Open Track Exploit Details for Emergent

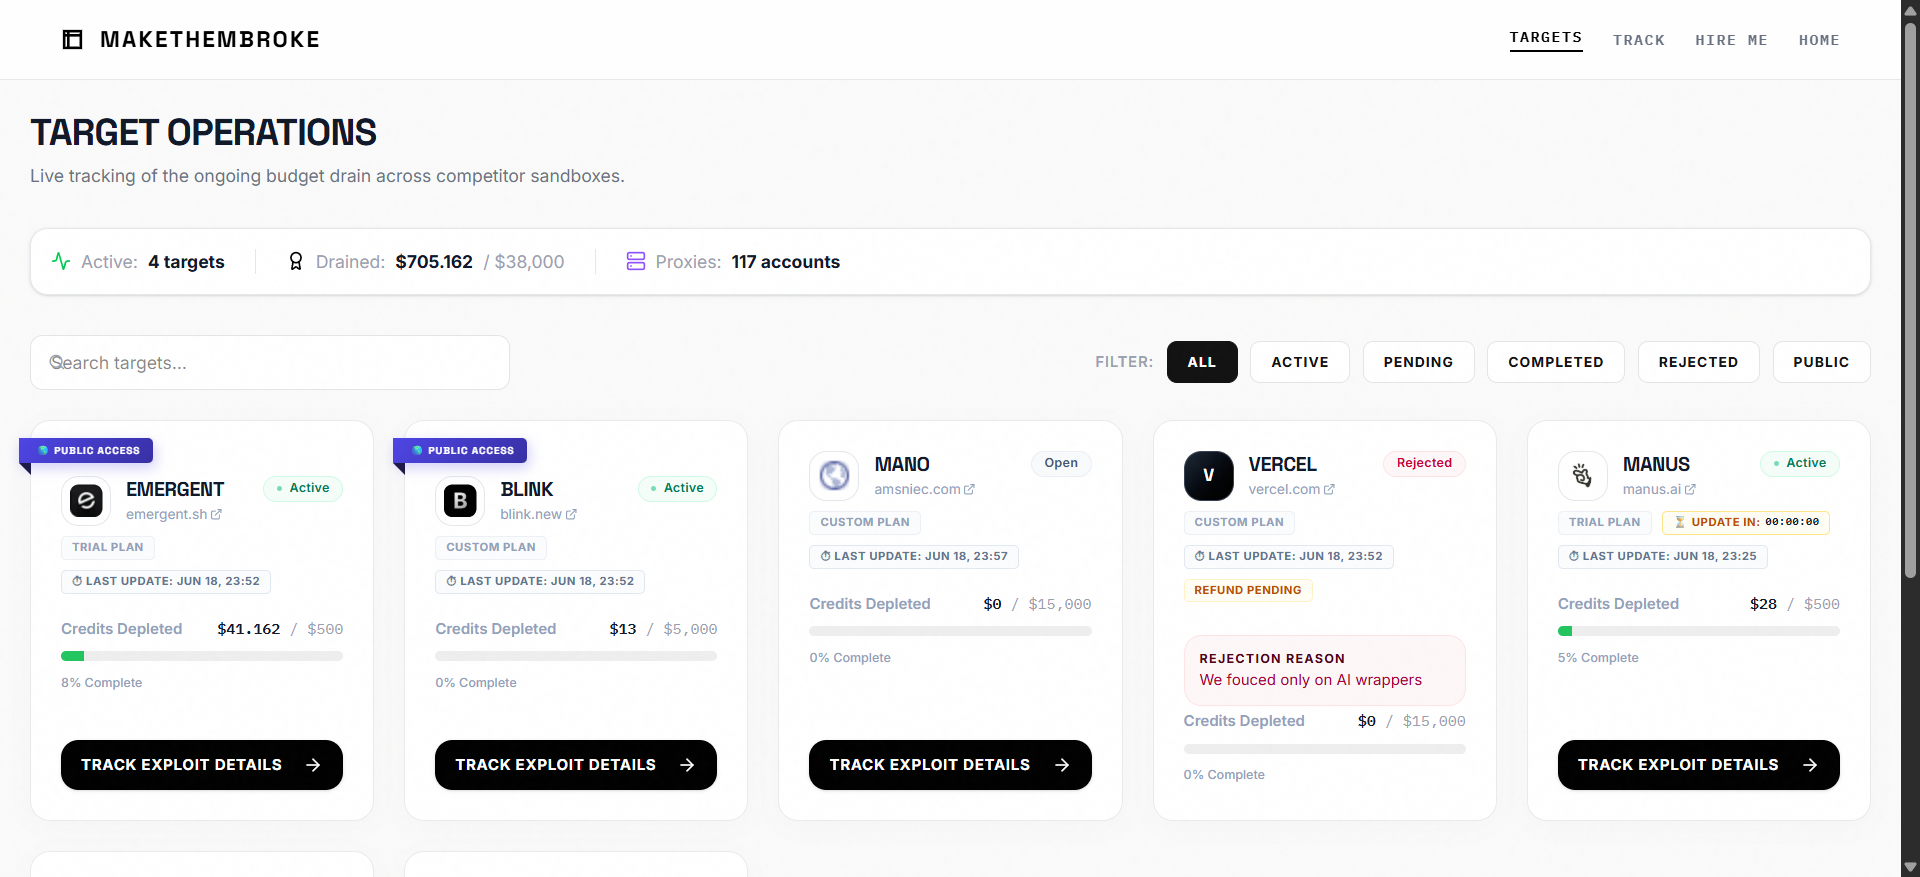tap(202, 765)
